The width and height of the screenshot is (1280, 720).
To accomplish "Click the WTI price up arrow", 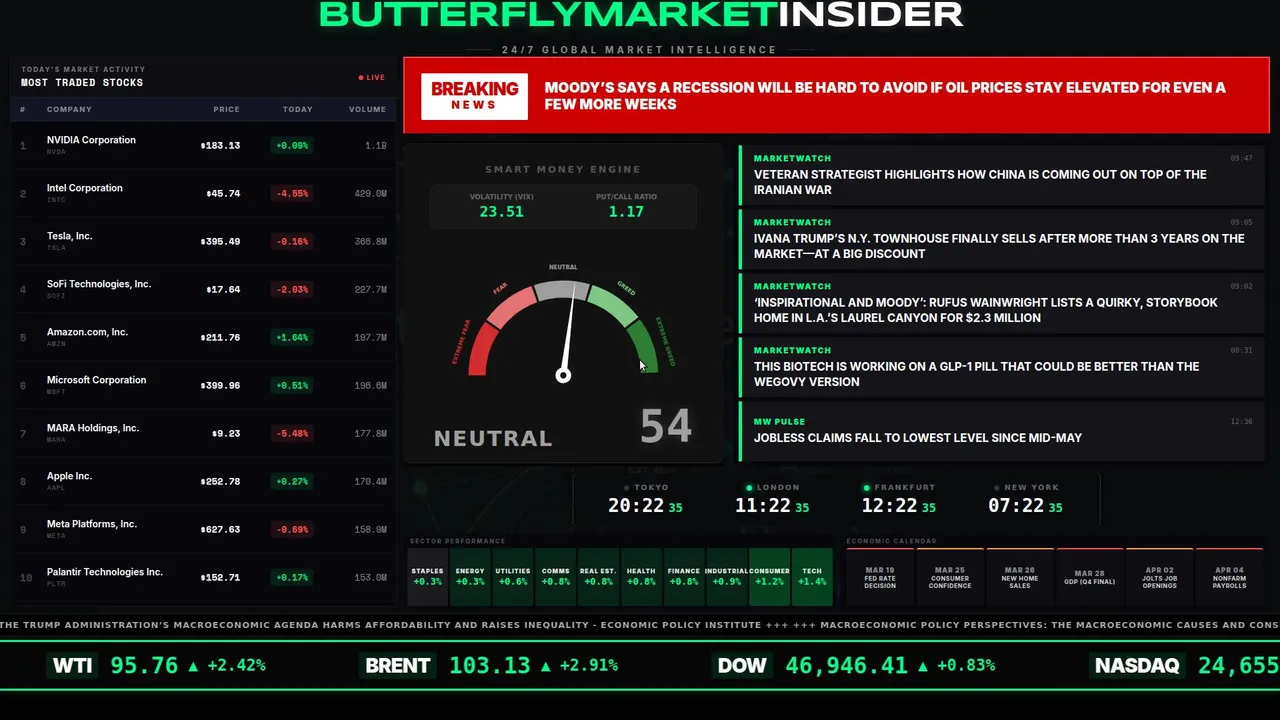I will (193, 666).
